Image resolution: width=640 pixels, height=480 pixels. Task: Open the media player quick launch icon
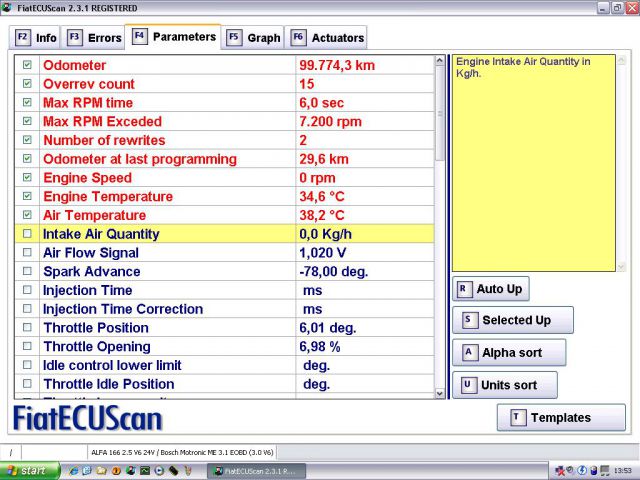159,471
